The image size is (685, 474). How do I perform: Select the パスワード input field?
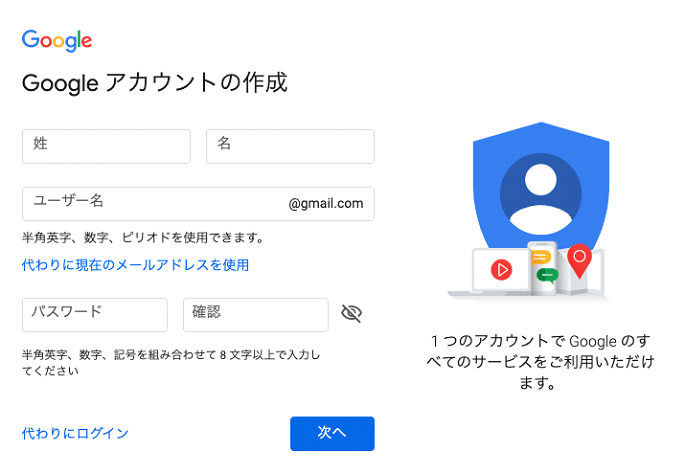click(95, 315)
